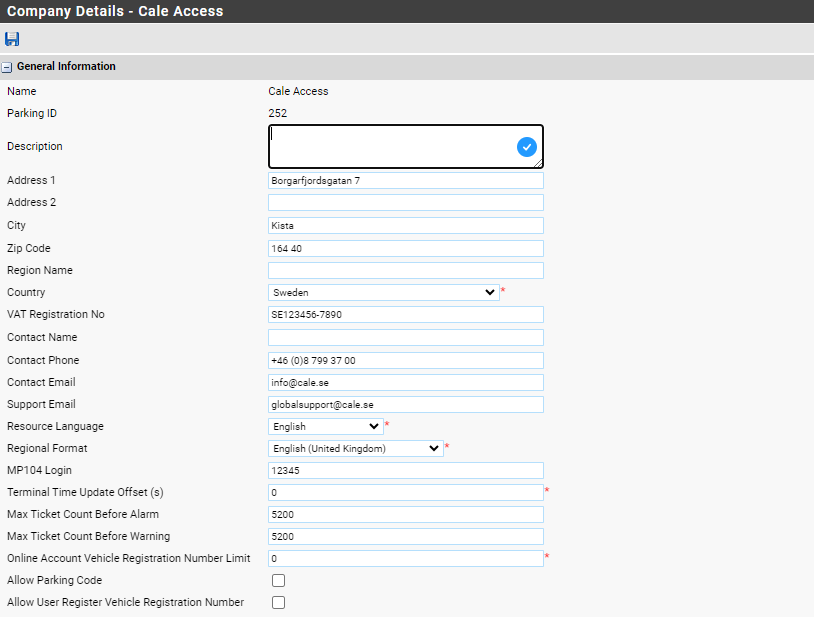Click the blue checkmark in Description box
Screen dimensions: 814x617
pos(526,147)
